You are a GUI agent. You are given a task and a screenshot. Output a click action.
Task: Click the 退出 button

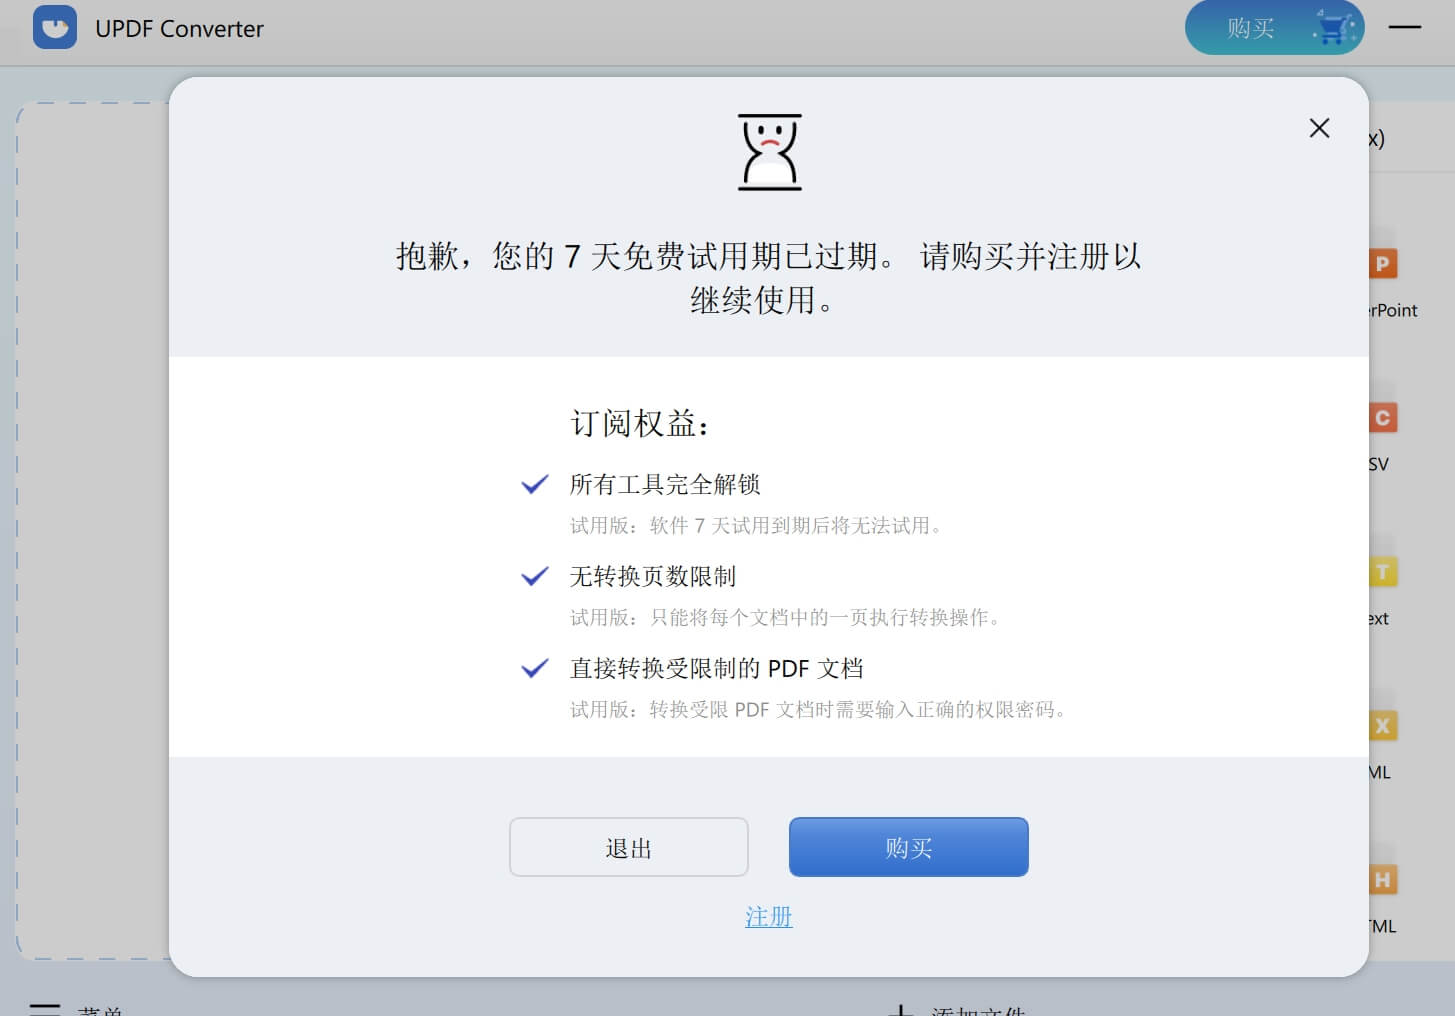(x=628, y=847)
